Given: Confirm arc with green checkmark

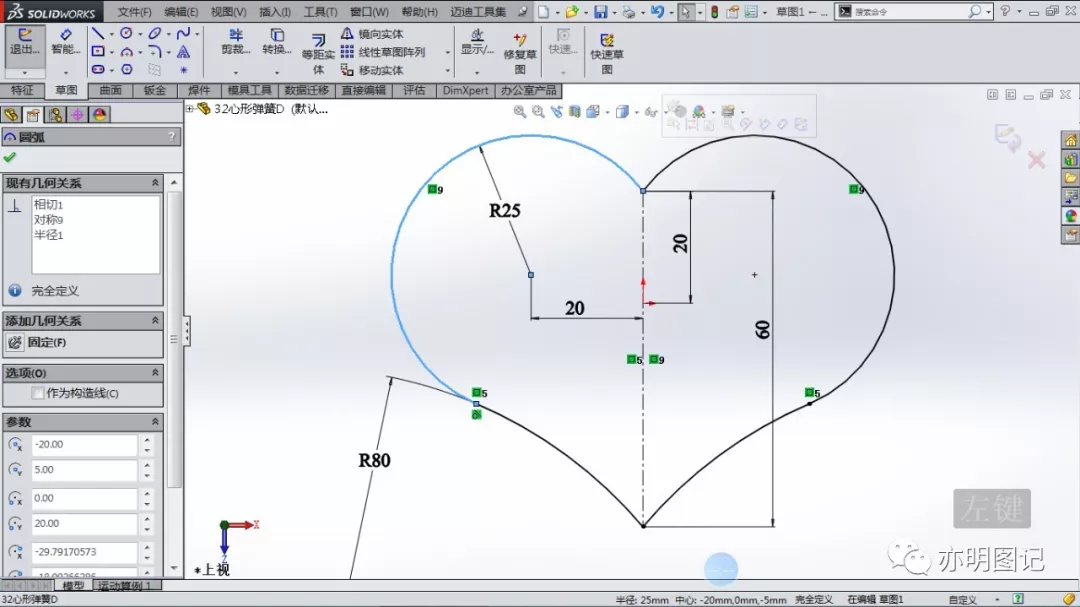Looking at the screenshot, I should pos(10,158).
